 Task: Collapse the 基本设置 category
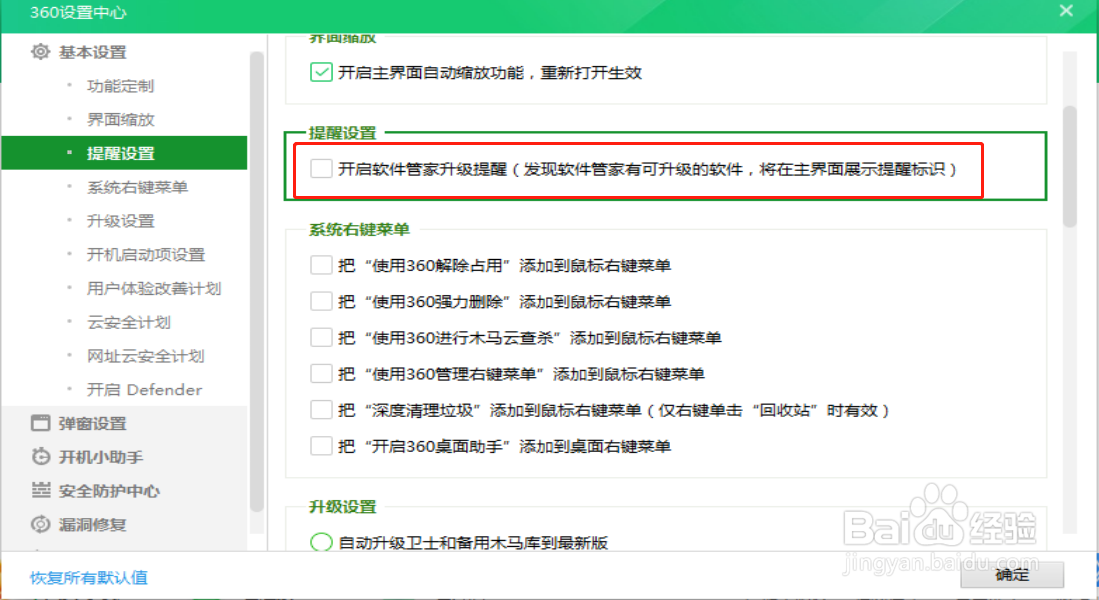point(93,52)
